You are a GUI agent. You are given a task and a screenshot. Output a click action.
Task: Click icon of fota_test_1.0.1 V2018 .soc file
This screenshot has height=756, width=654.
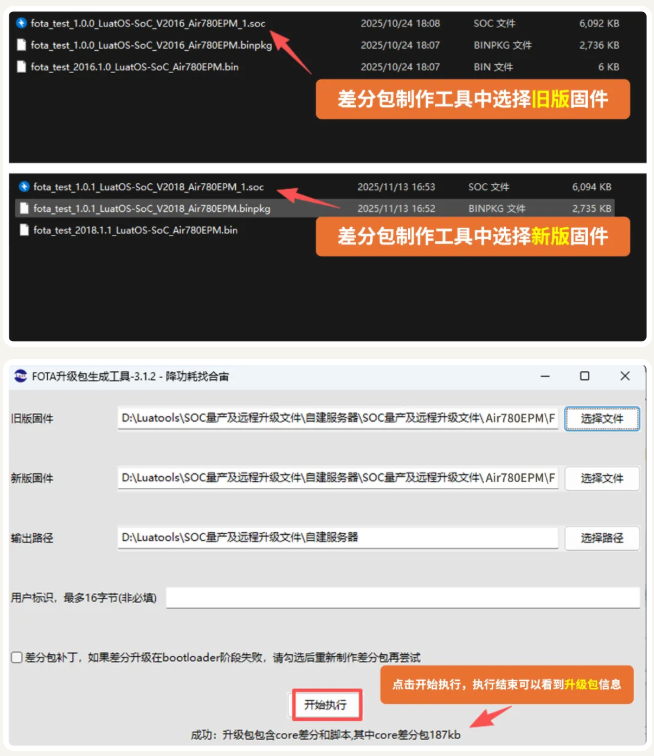pyautogui.click(x=24, y=187)
